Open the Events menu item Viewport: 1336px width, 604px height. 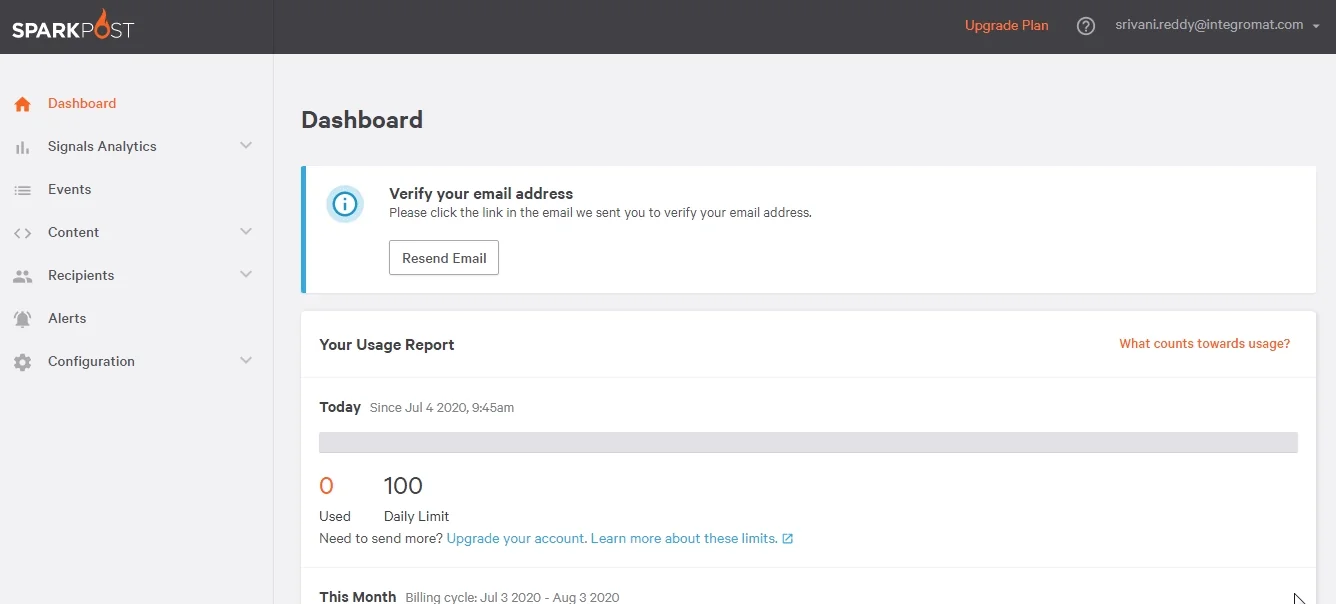(69, 189)
